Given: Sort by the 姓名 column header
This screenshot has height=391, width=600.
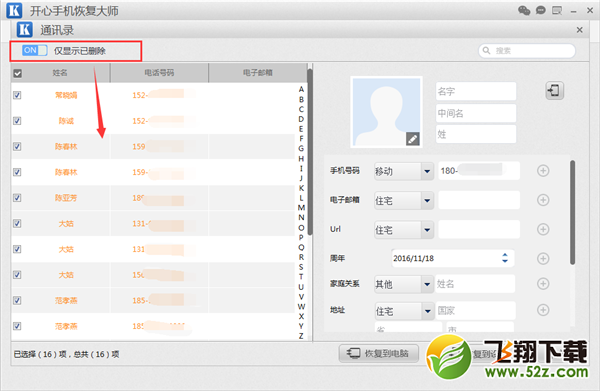Looking at the screenshot, I should [60, 73].
